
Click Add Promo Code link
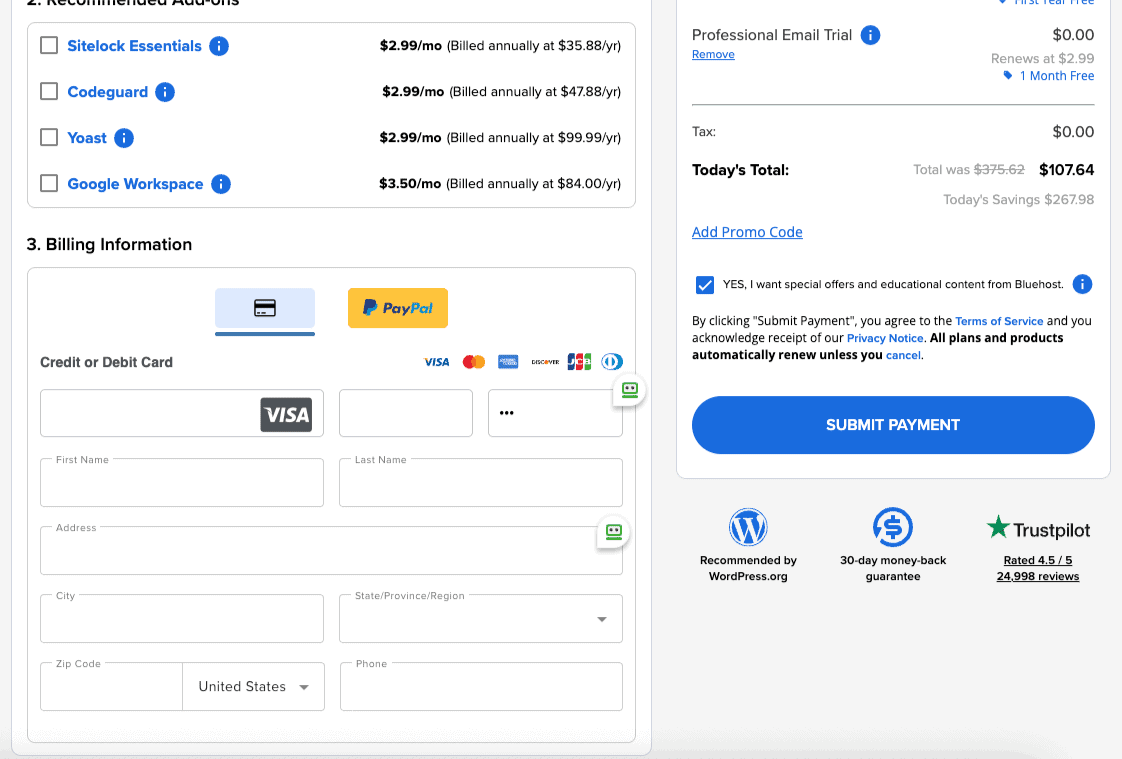pos(747,232)
